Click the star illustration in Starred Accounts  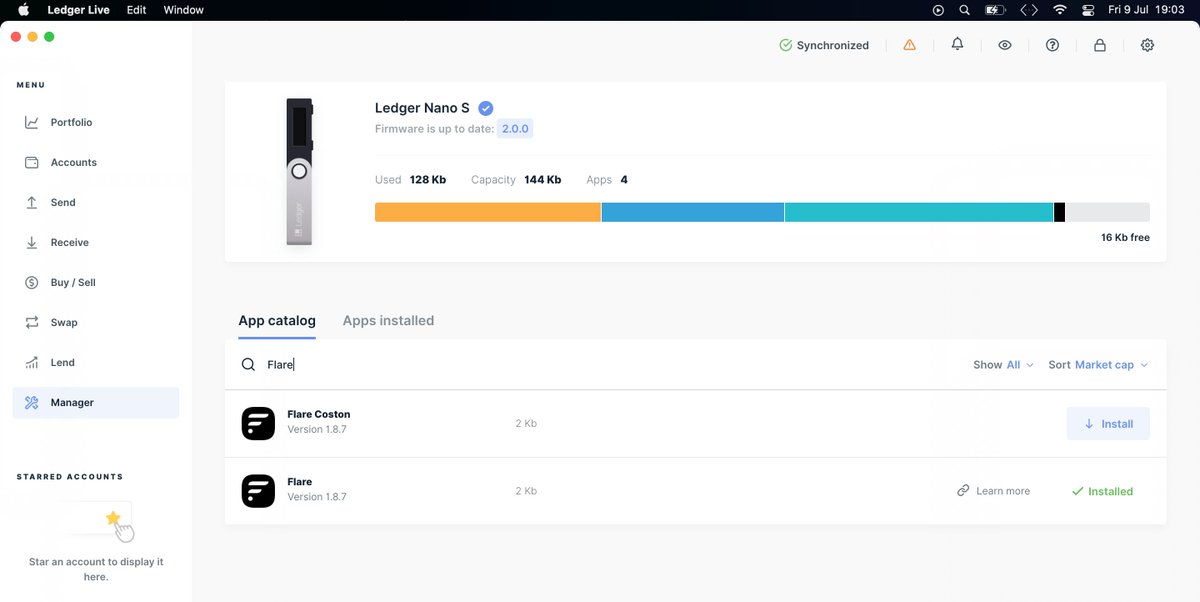point(113,517)
